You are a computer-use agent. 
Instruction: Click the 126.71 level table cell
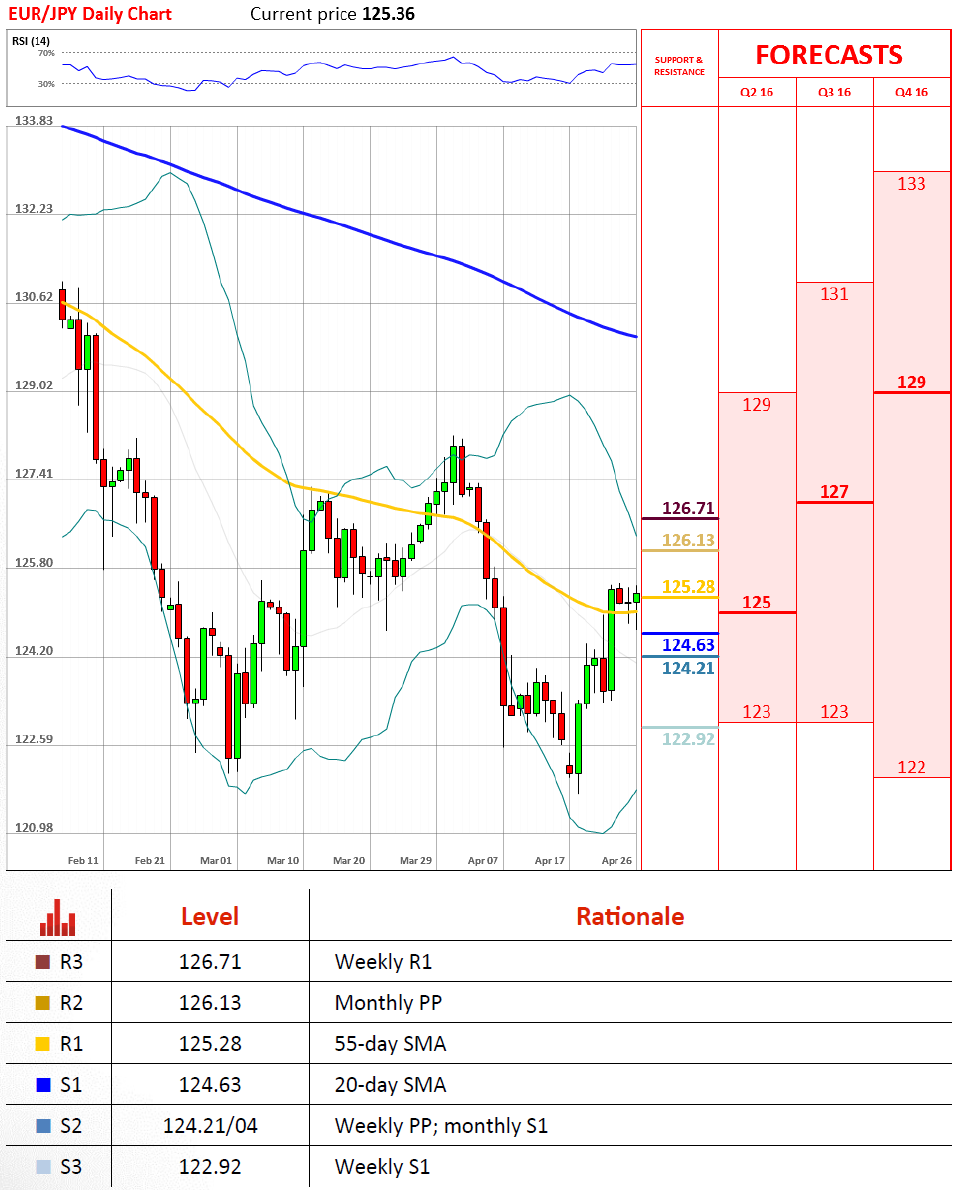pos(210,962)
